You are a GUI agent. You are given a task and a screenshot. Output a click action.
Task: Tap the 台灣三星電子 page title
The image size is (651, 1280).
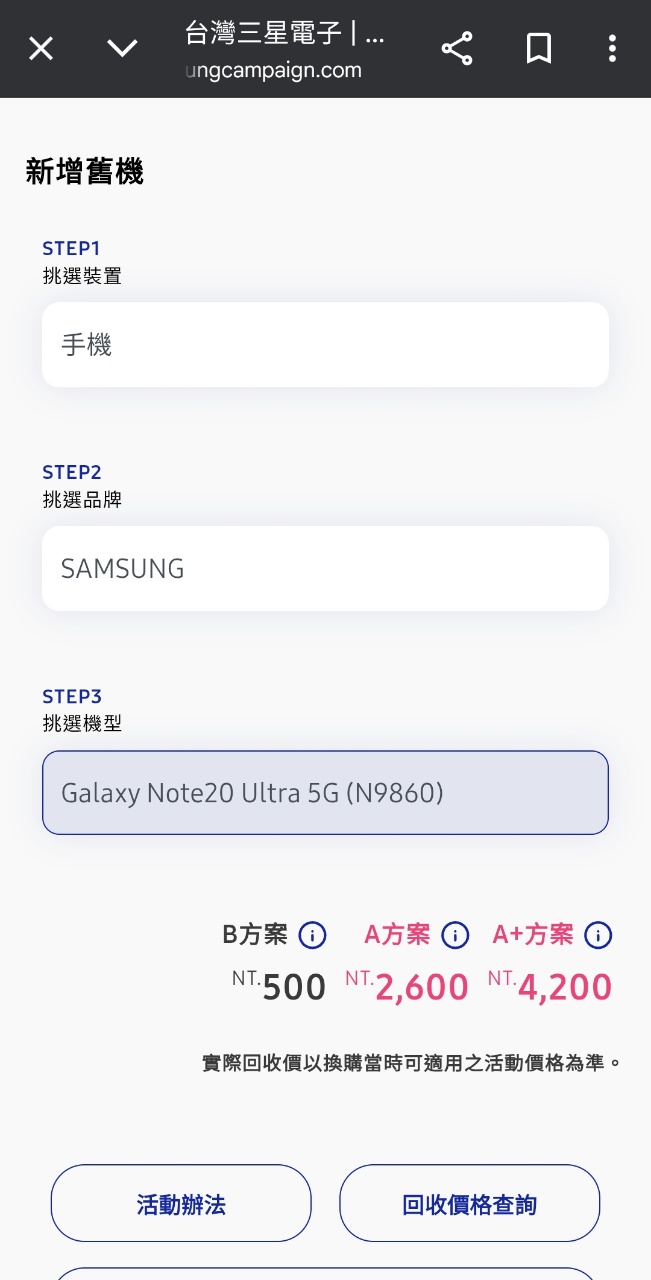coord(285,34)
